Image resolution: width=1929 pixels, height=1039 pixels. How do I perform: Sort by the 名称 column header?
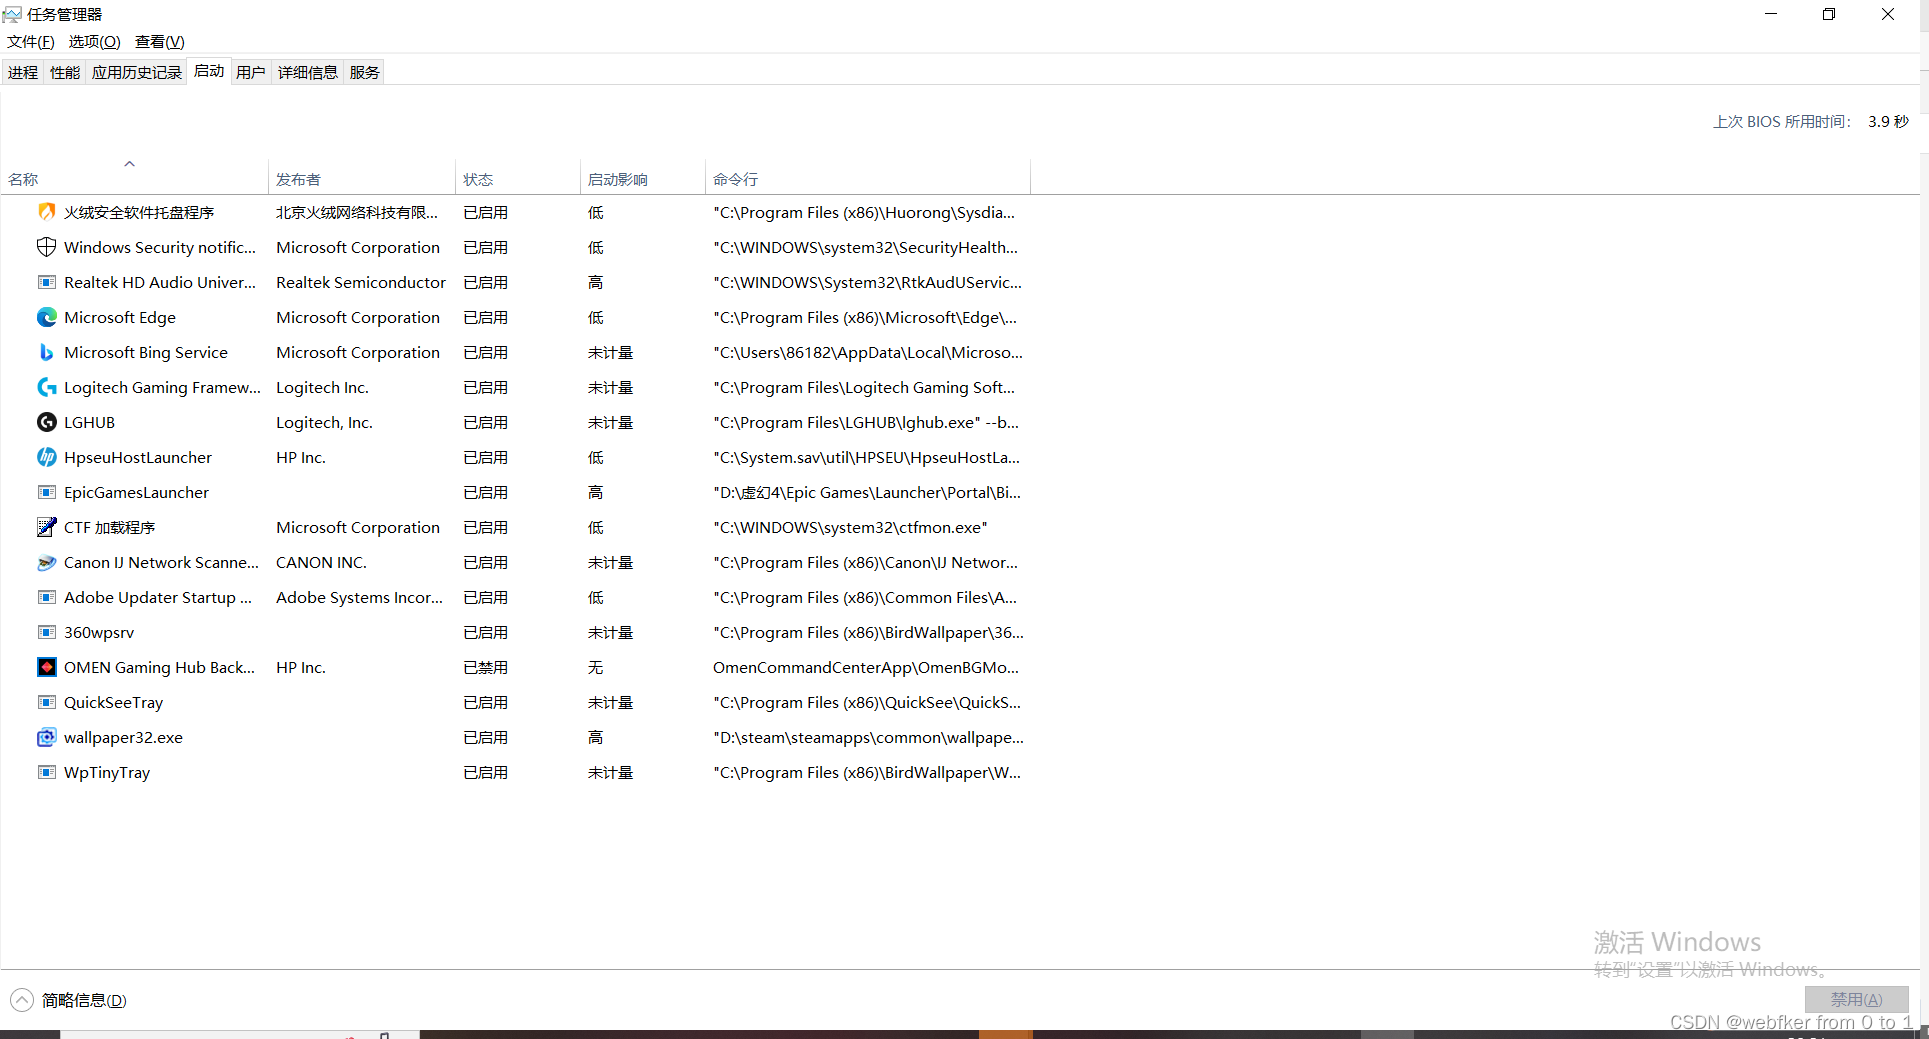pyautogui.click(x=134, y=179)
